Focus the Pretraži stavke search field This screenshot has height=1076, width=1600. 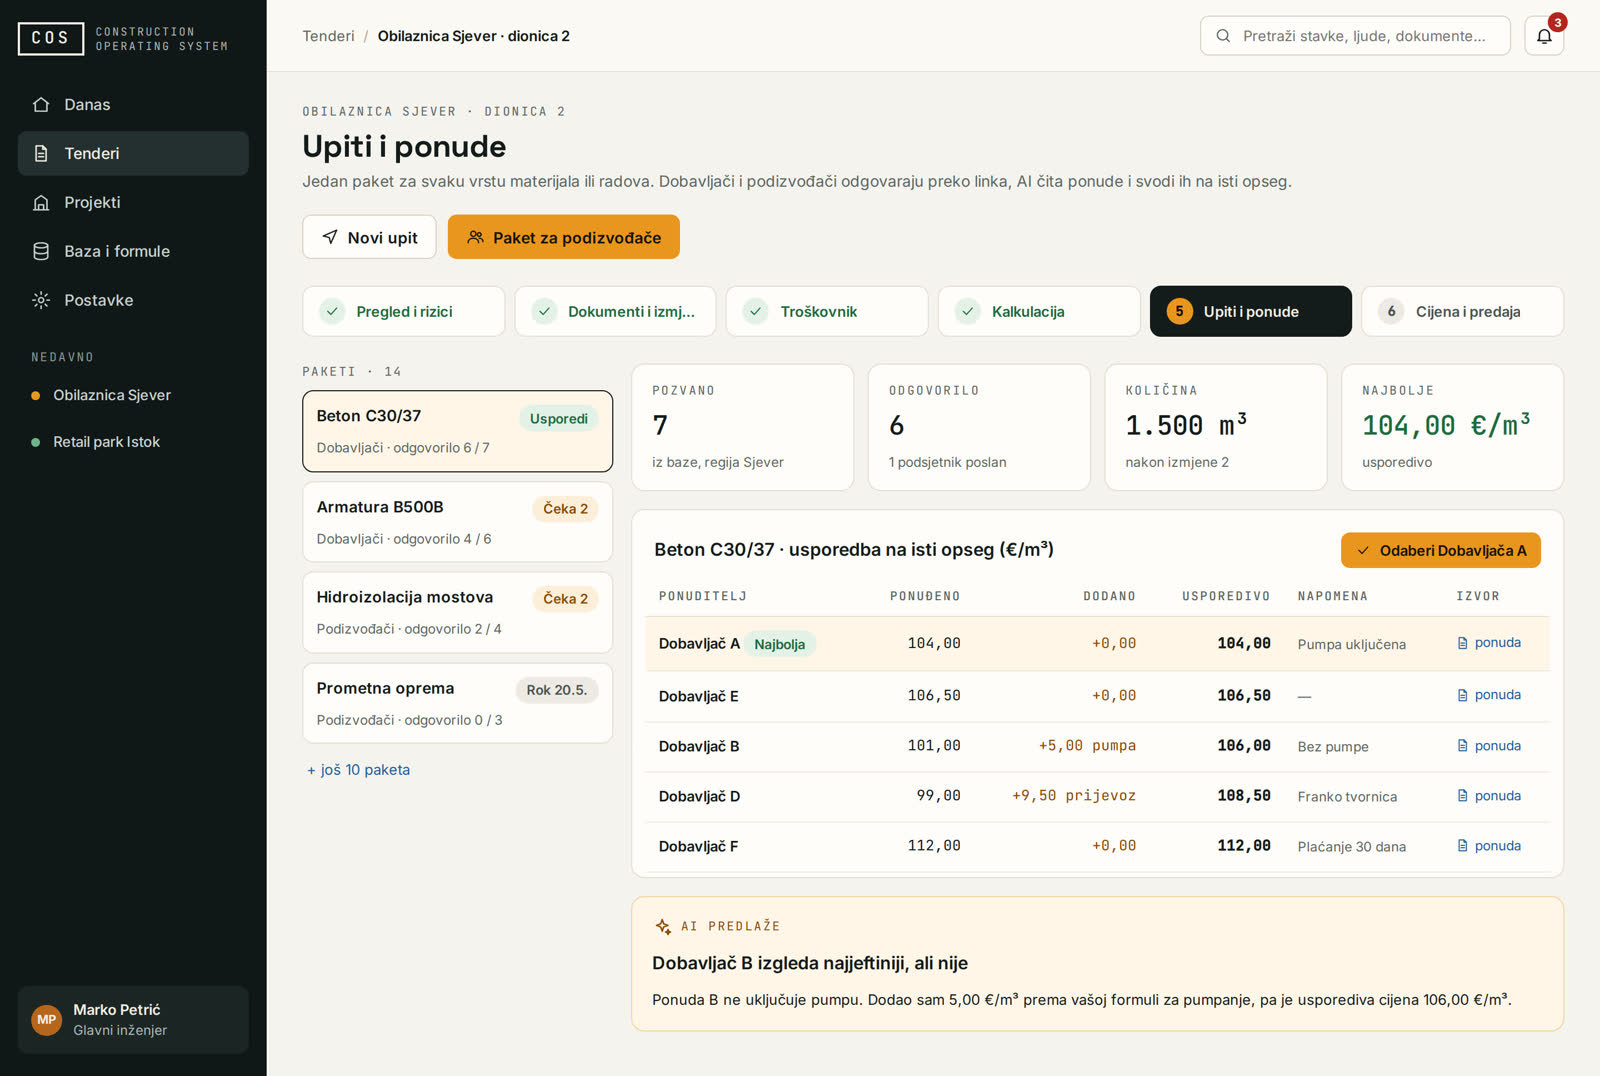(1355, 36)
